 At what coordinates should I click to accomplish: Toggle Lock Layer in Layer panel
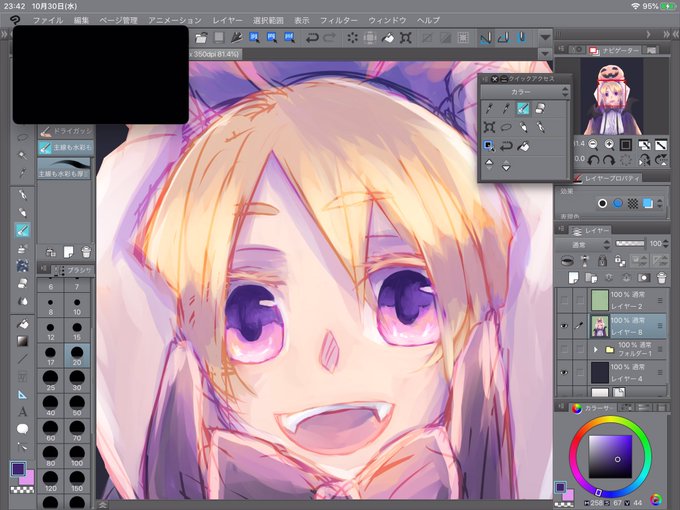point(602,261)
